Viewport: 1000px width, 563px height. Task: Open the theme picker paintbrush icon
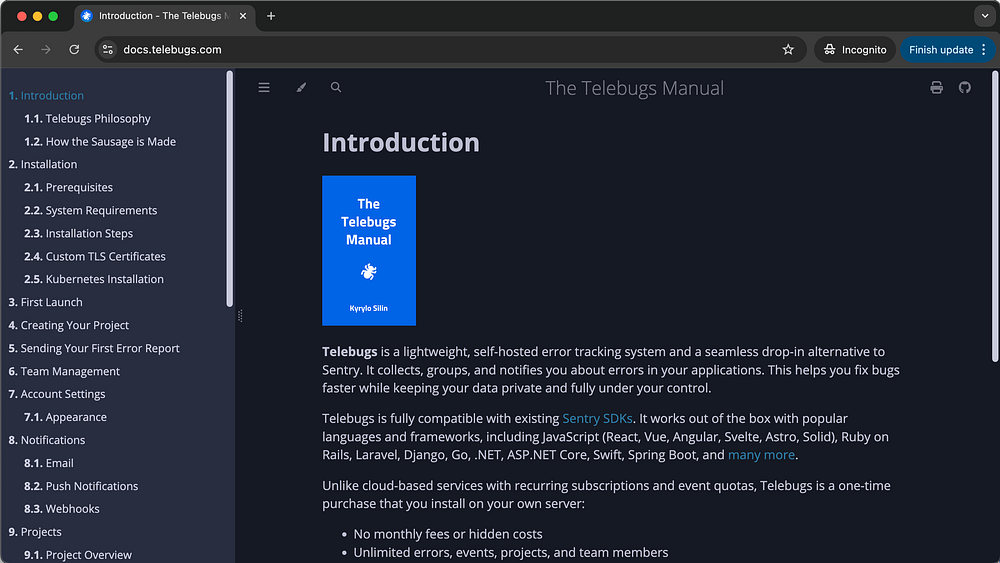[x=301, y=87]
